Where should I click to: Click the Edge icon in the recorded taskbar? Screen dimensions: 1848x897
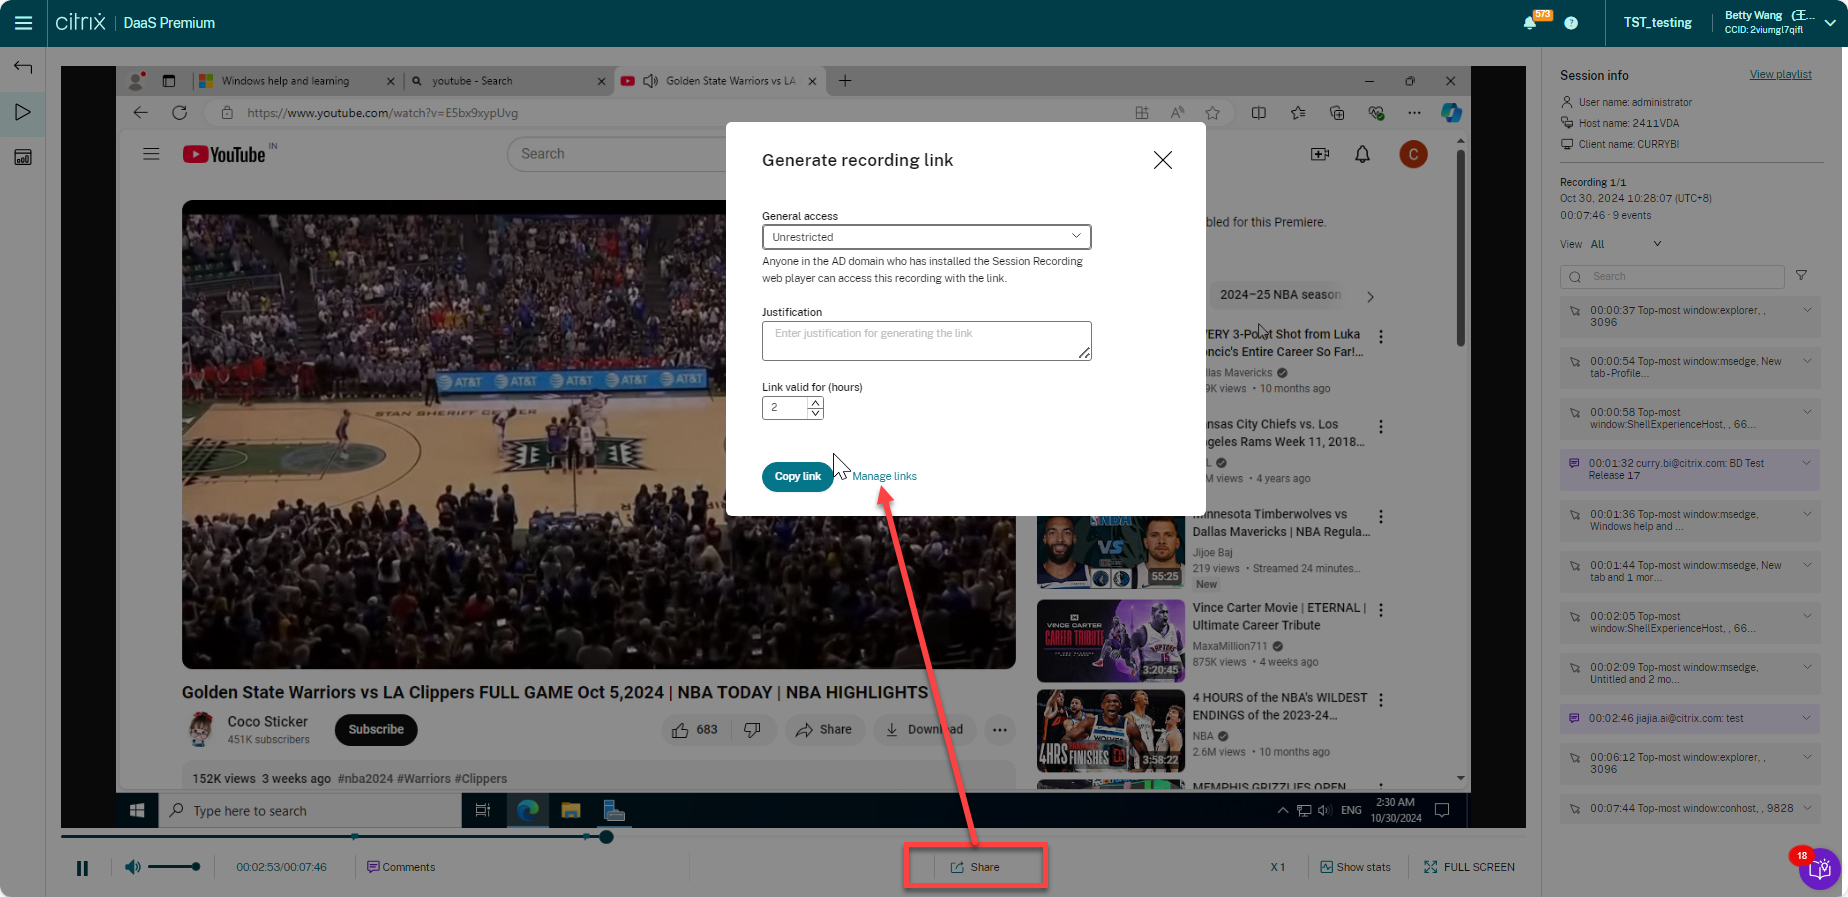(x=527, y=810)
